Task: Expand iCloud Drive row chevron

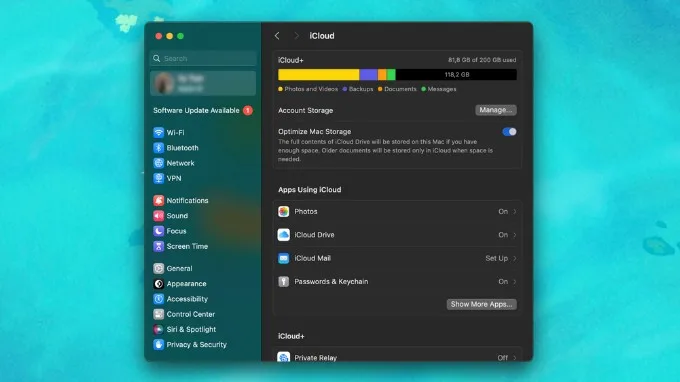Action: click(x=515, y=235)
